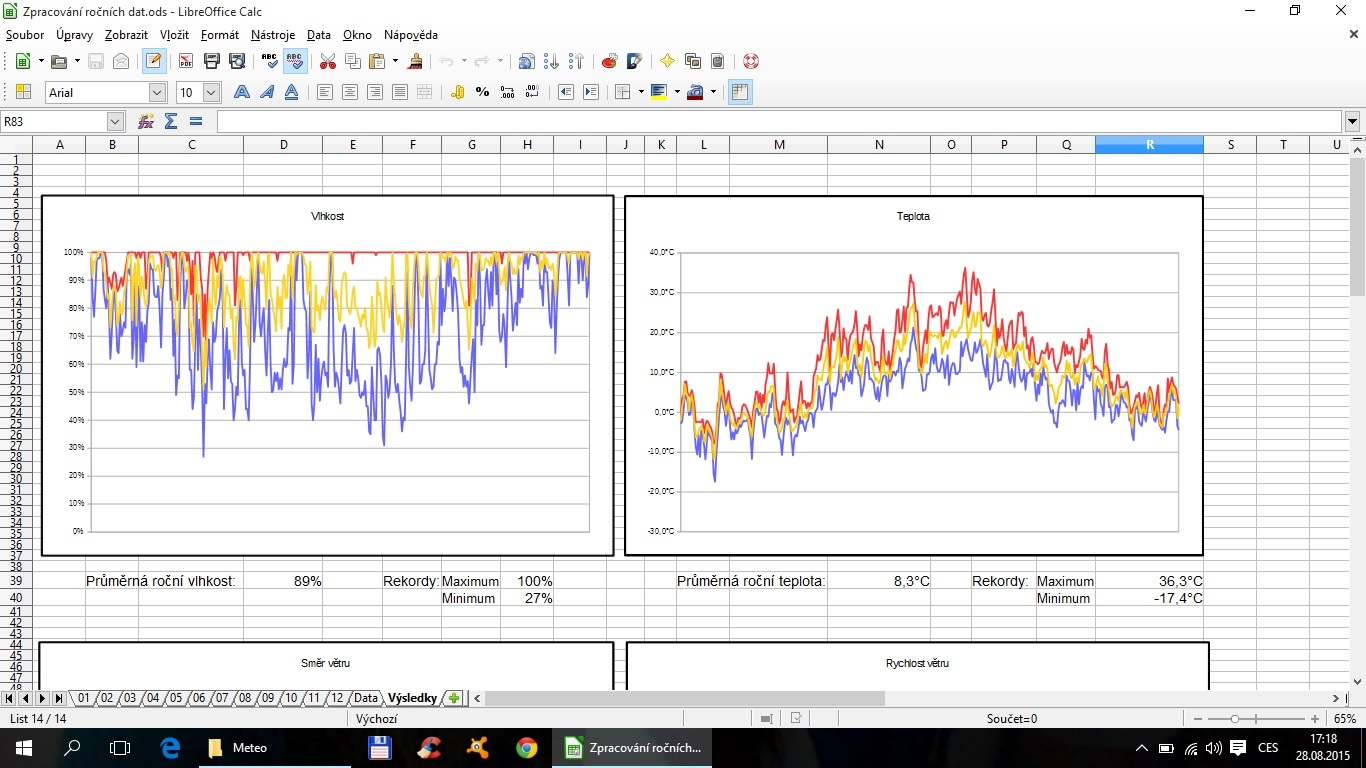The height and width of the screenshot is (768, 1366).
Task: Insert a hyperlink
Action: (x=526, y=61)
